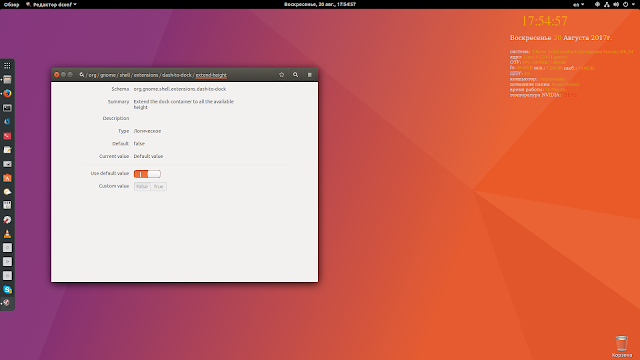Click the 17:54:57 desktop clock widget

point(544,21)
